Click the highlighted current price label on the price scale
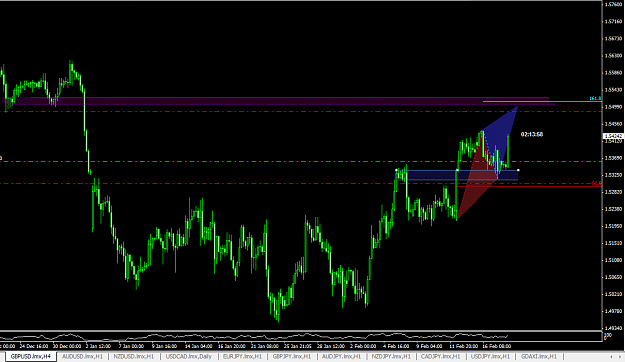Image resolution: width=625 pixels, height=362 pixels. (613, 136)
